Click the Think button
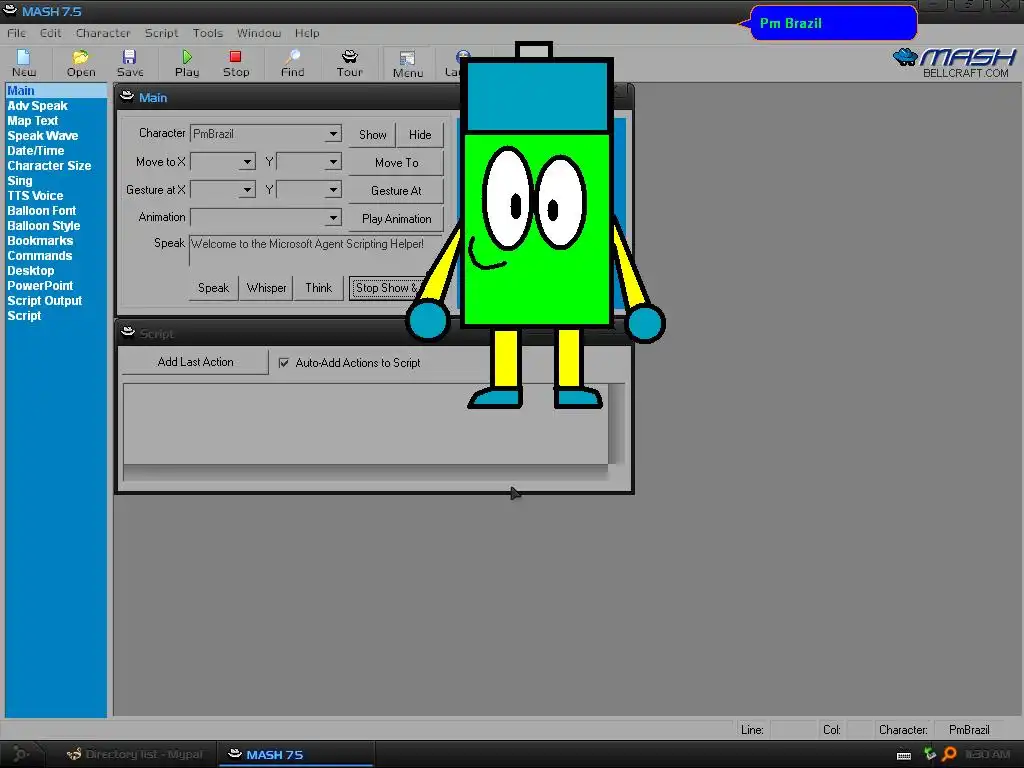 (x=319, y=288)
